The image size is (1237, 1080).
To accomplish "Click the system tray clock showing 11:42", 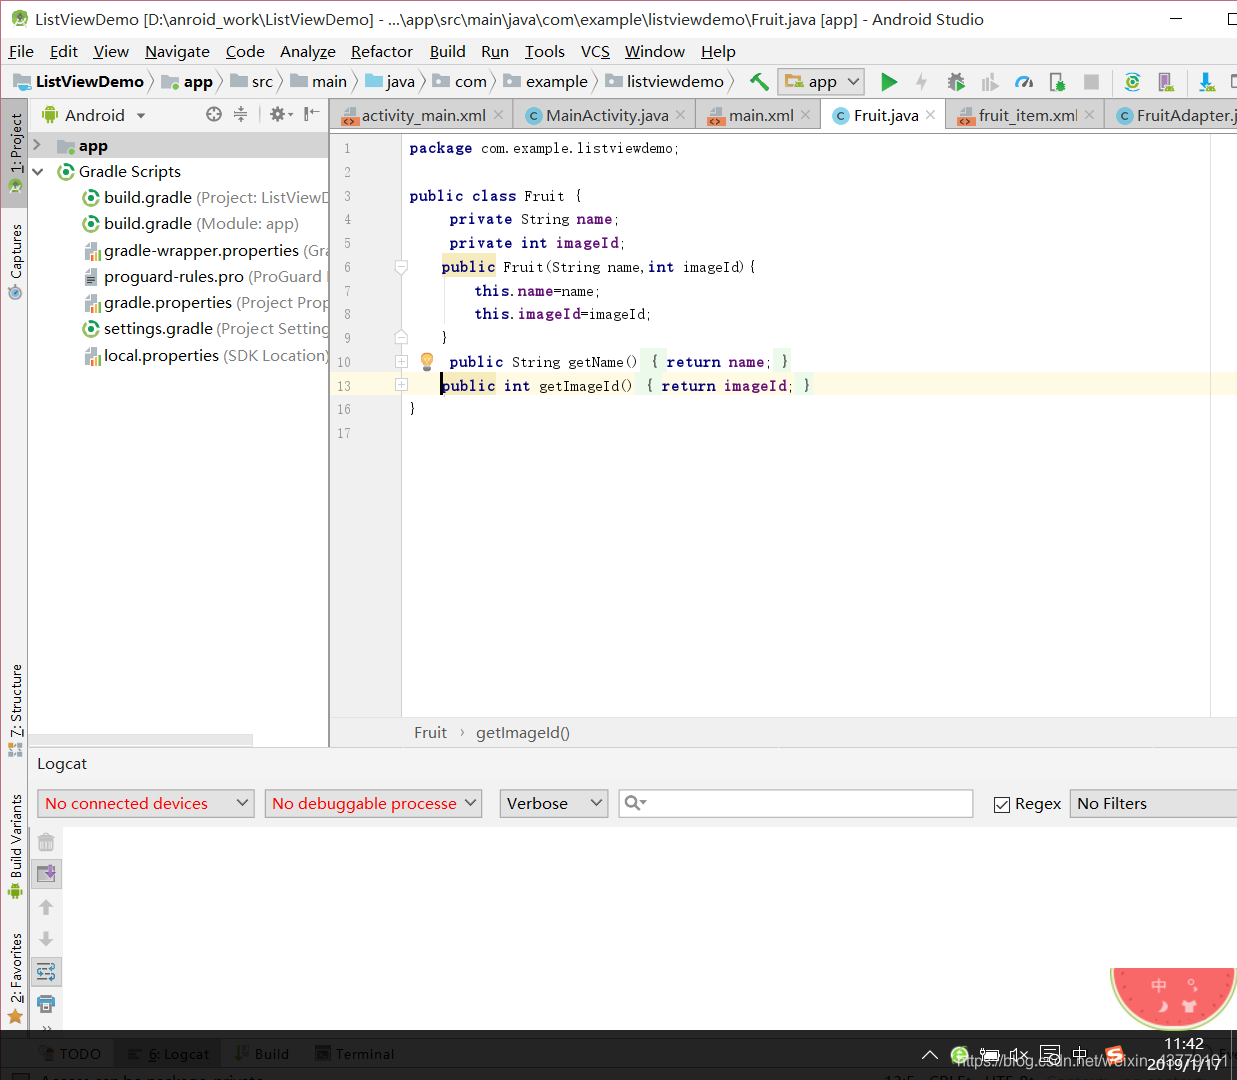I will tap(1184, 1044).
